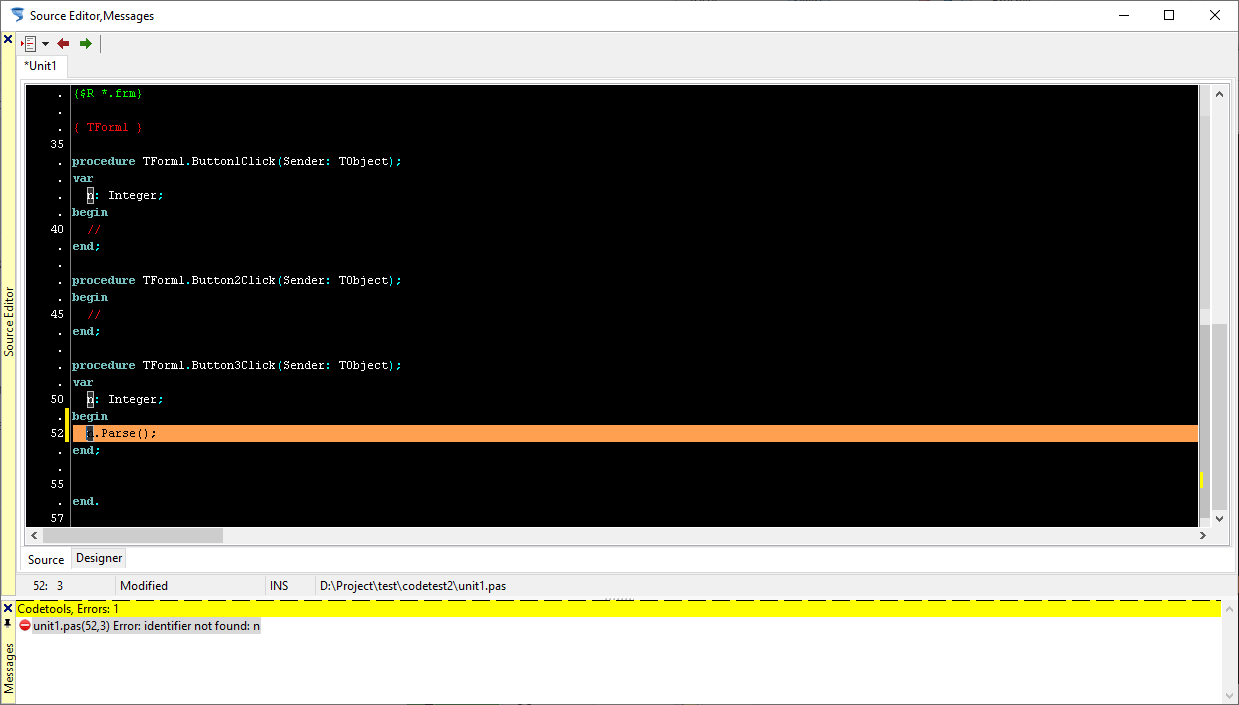This screenshot has width=1239, height=705.
Task: Click gutter line number 35
Action: click(x=57, y=144)
